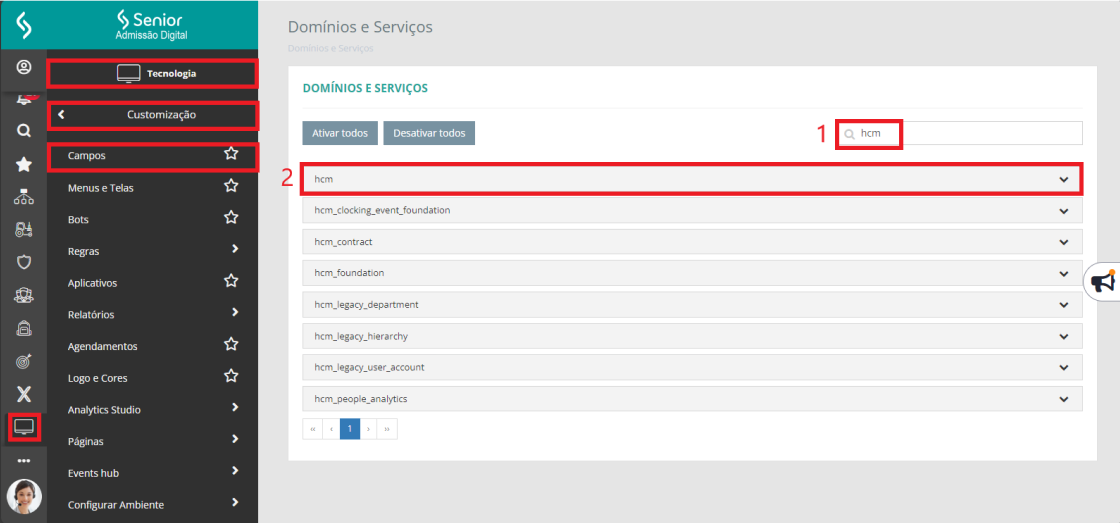
Task: Open the target goals icon
Action: click(x=24, y=361)
